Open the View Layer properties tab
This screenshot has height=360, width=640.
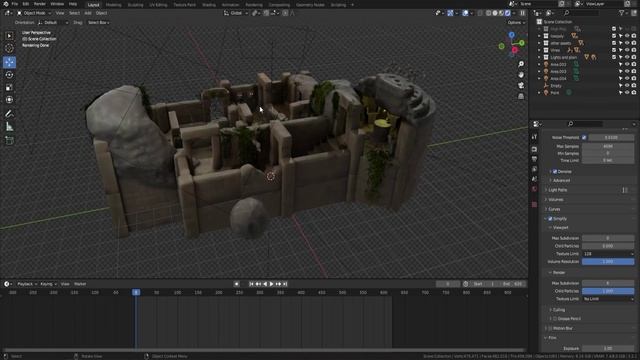tap(534, 169)
